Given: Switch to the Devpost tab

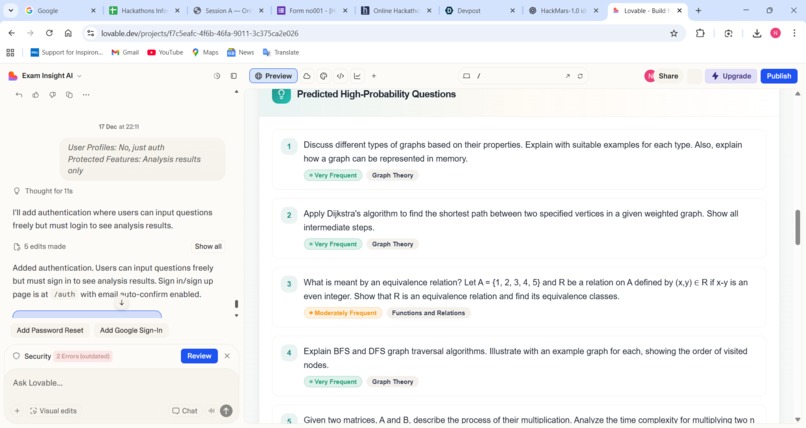Looking at the screenshot, I should click(x=479, y=10).
